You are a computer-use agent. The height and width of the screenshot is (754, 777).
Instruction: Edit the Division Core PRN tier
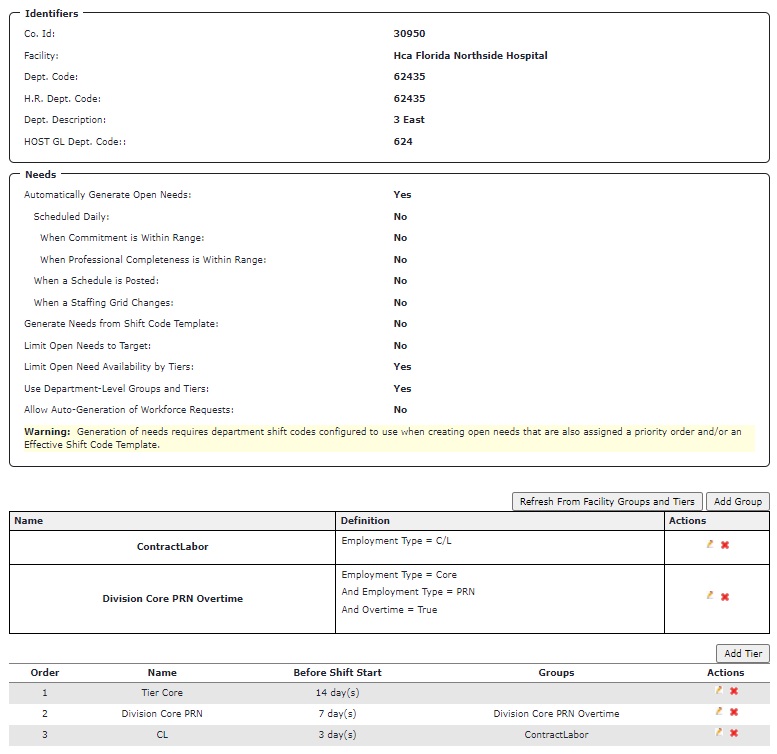(x=719, y=711)
